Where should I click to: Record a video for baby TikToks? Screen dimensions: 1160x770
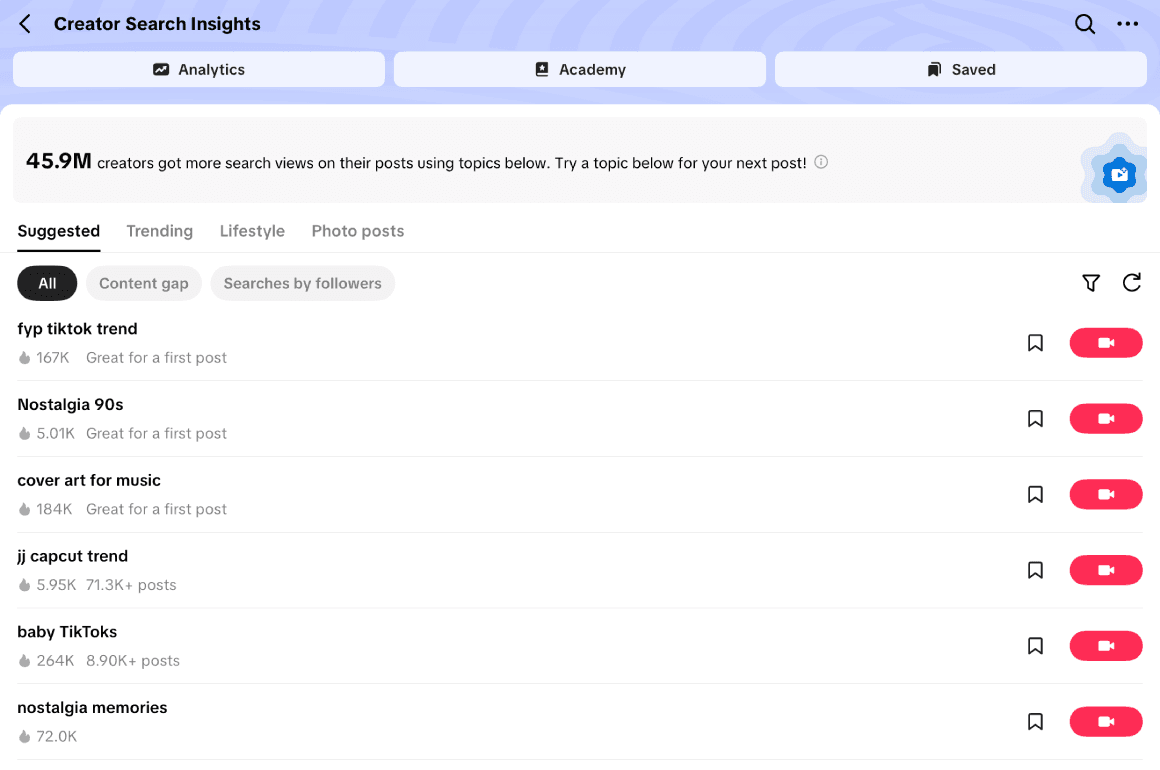[1106, 646]
